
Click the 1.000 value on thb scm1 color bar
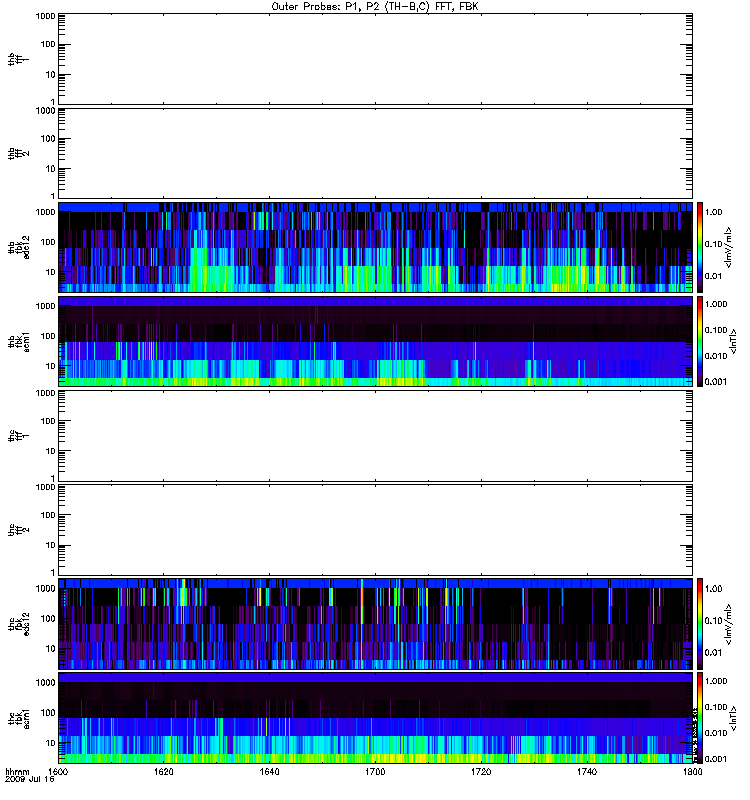tap(716, 304)
